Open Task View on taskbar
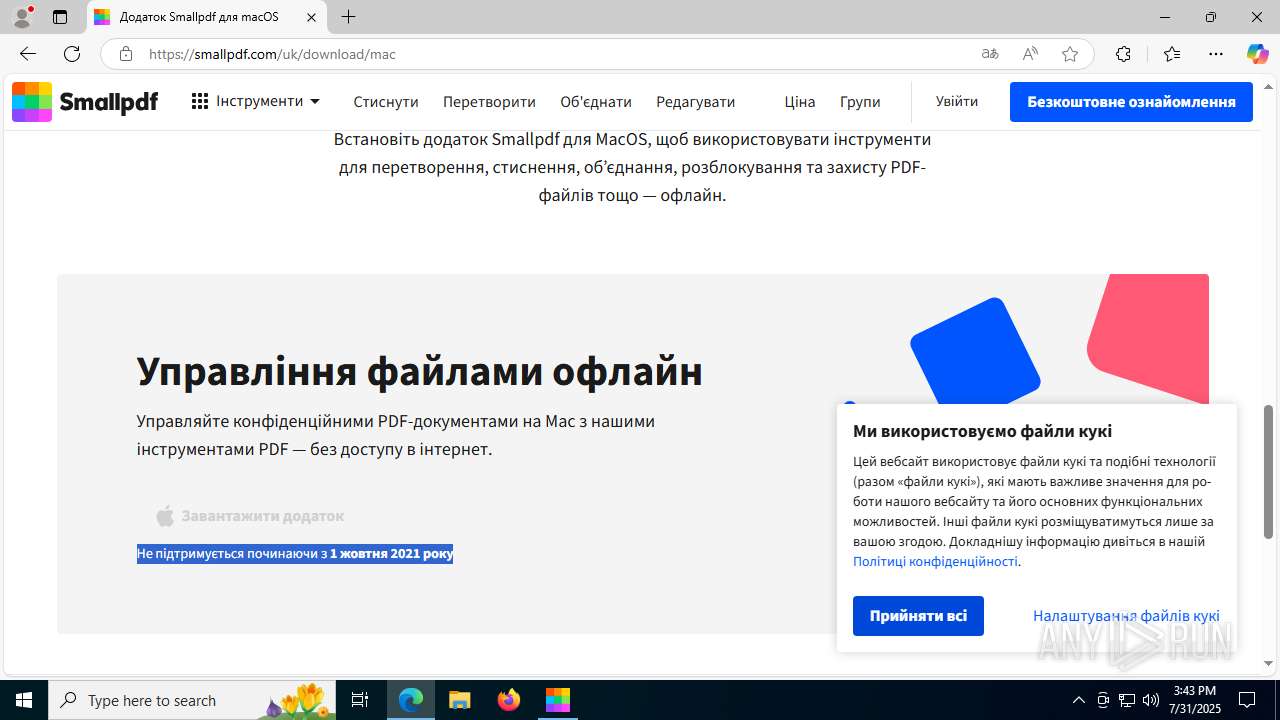The width and height of the screenshot is (1280, 720). click(361, 700)
